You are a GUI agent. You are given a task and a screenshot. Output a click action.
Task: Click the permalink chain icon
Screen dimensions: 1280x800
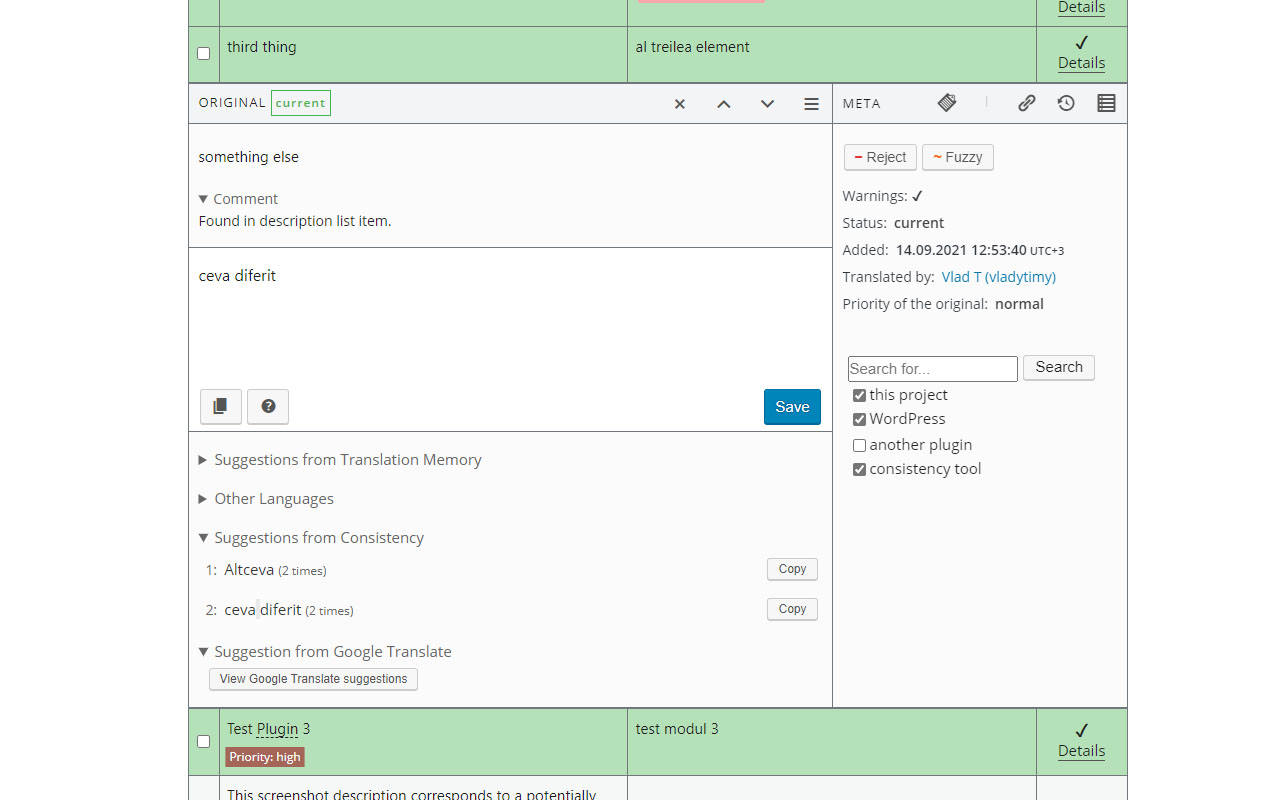tap(1026, 103)
